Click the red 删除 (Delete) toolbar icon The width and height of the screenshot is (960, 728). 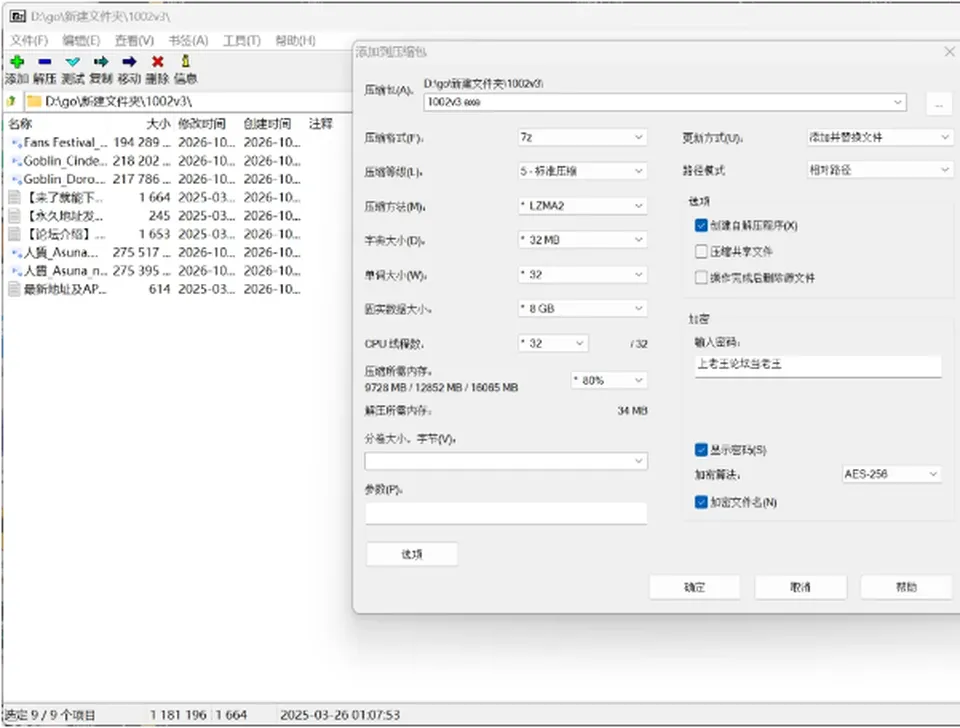pyautogui.click(x=157, y=61)
